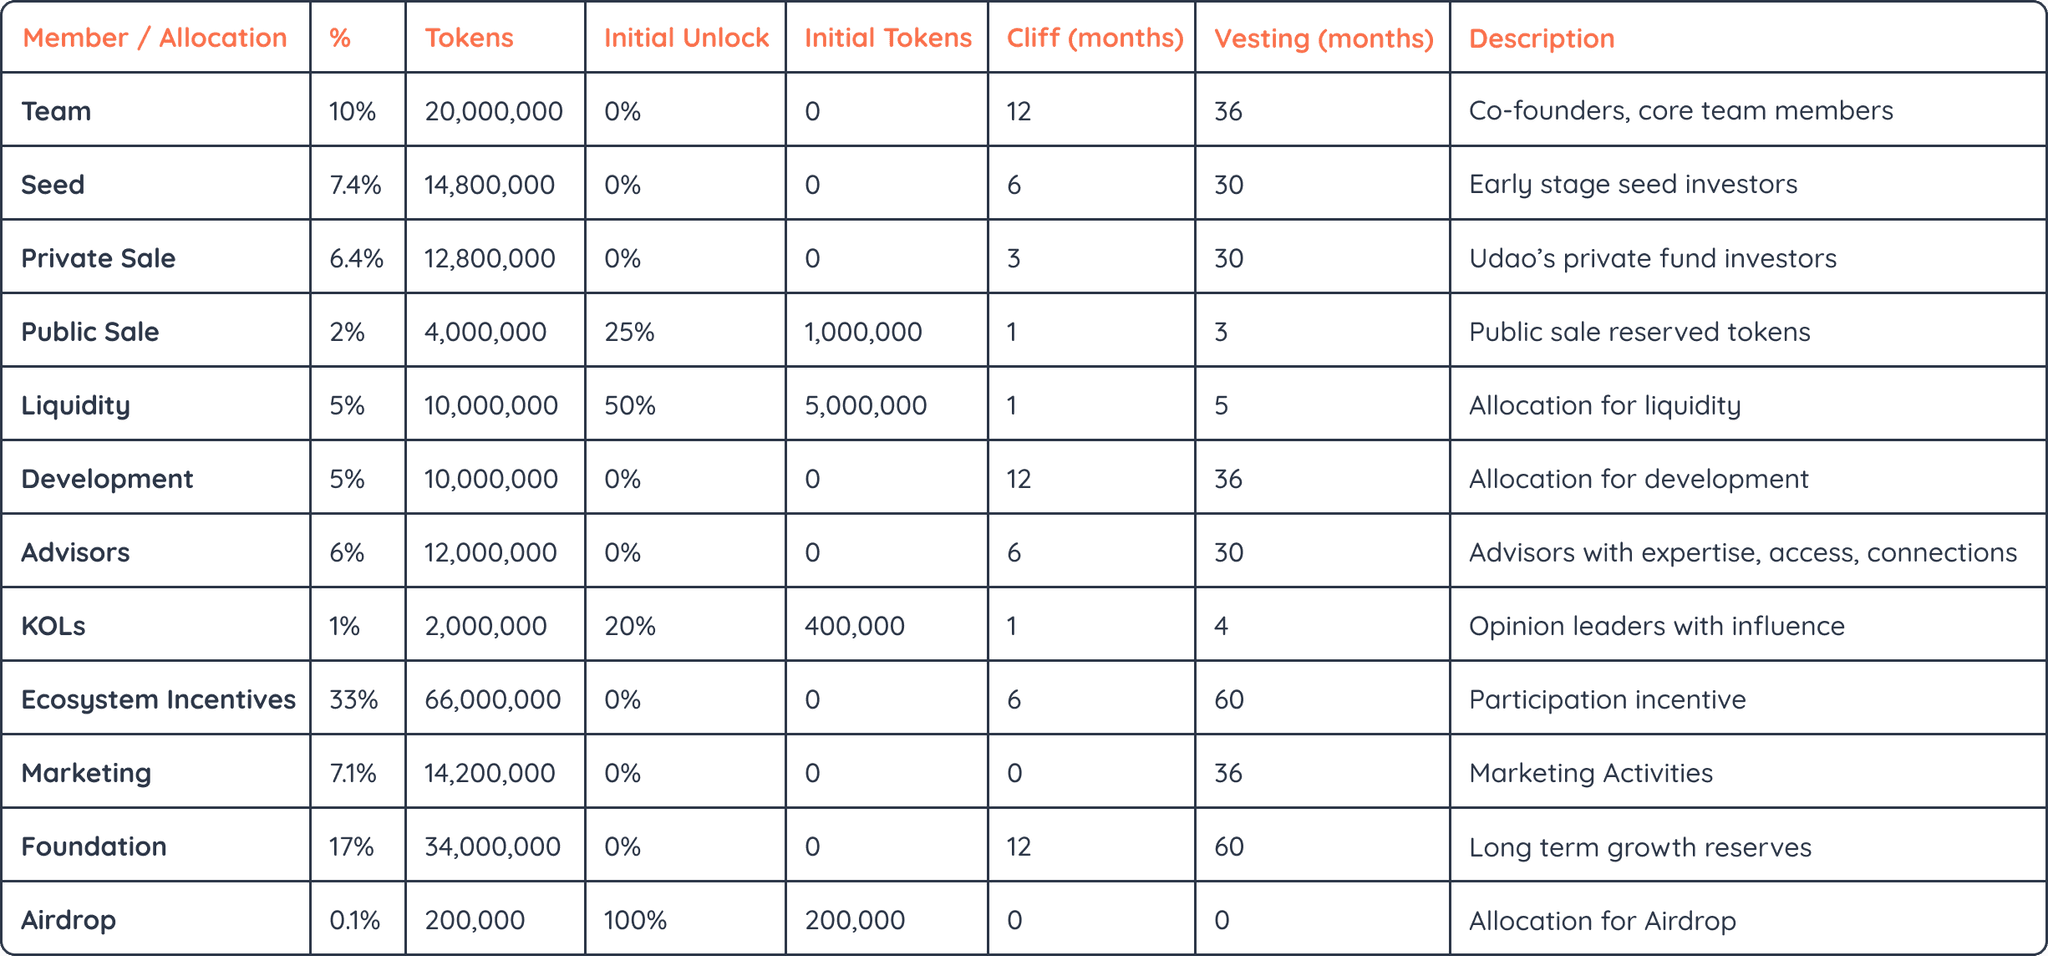Click the 'Team' row label
Screen dimensions: 2048x956
[56, 111]
